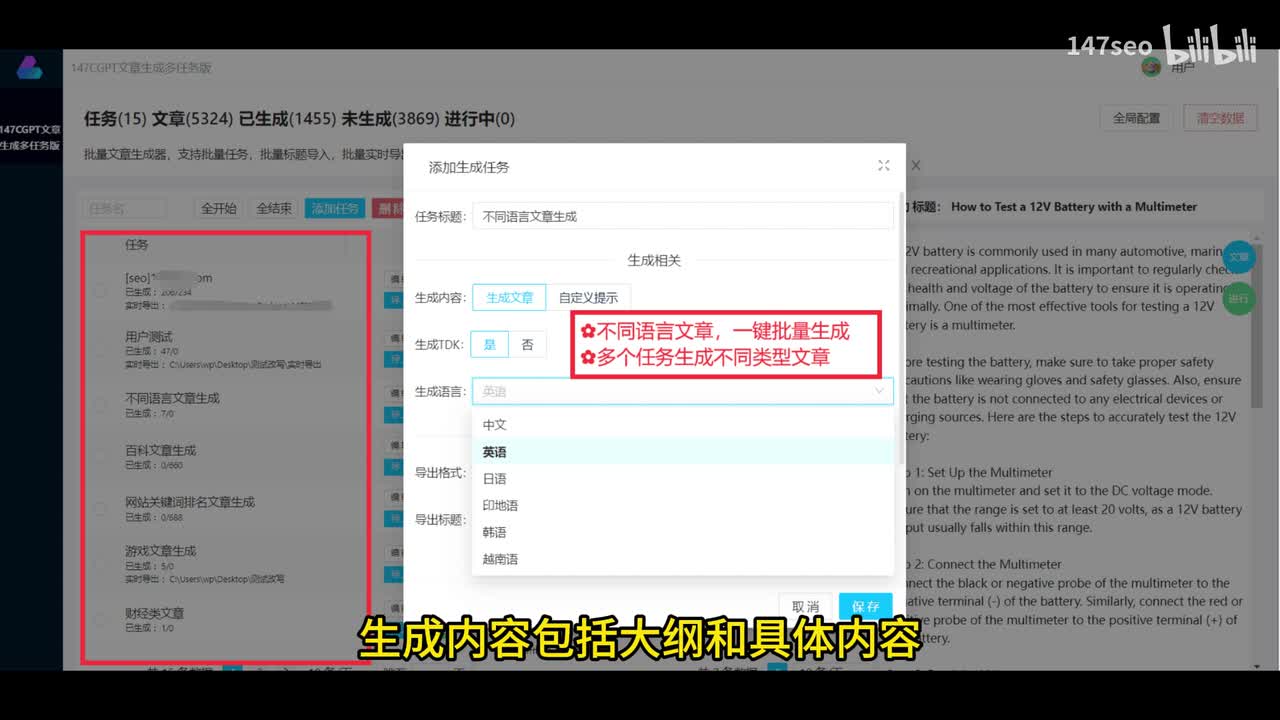Image resolution: width=1280 pixels, height=720 pixels.
Task: Click the 任务标题 input field
Action: click(682, 216)
